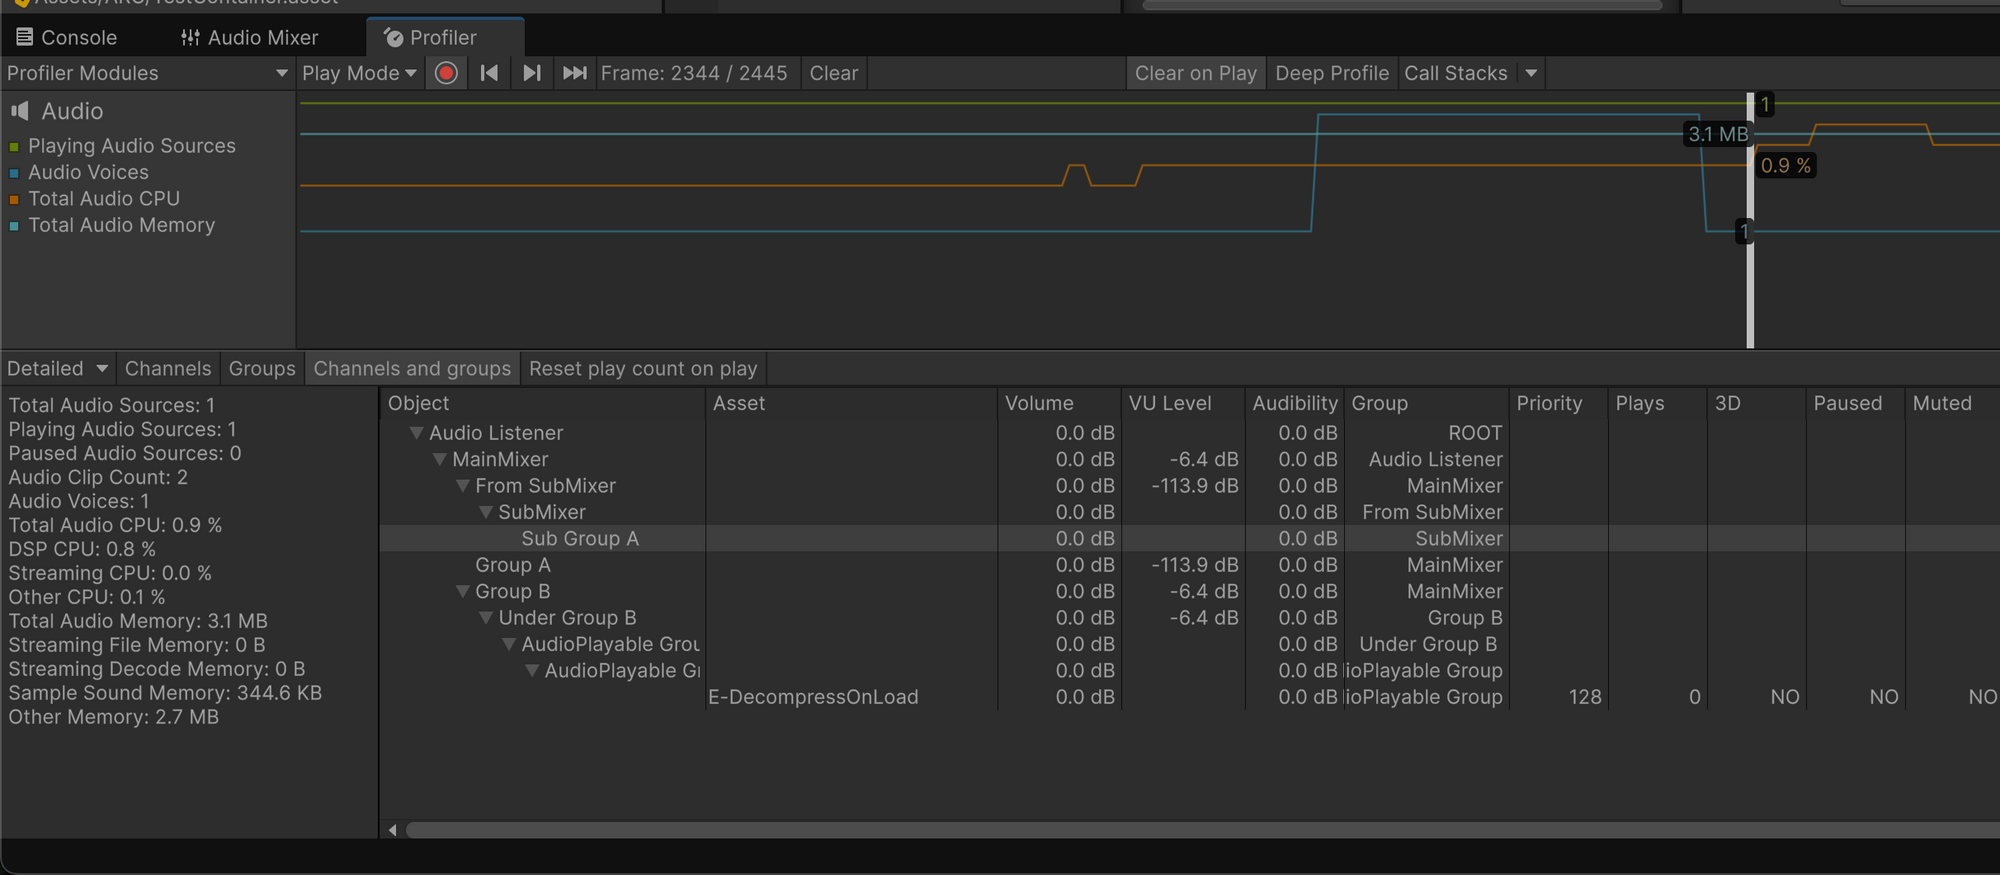Screen dimensions: 2000x875
Task: Toggle Reset play count on play
Action: click(x=643, y=369)
